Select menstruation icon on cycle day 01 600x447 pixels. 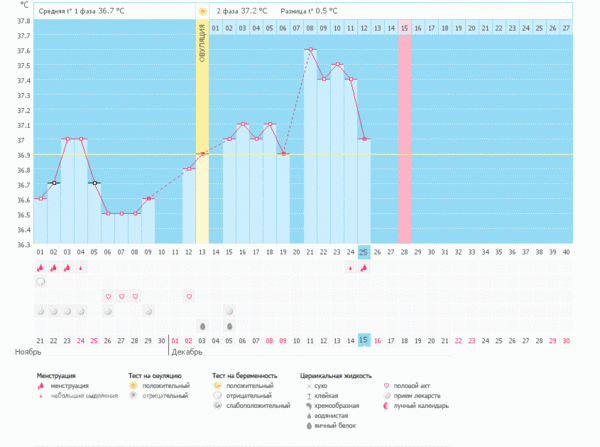point(40,267)
